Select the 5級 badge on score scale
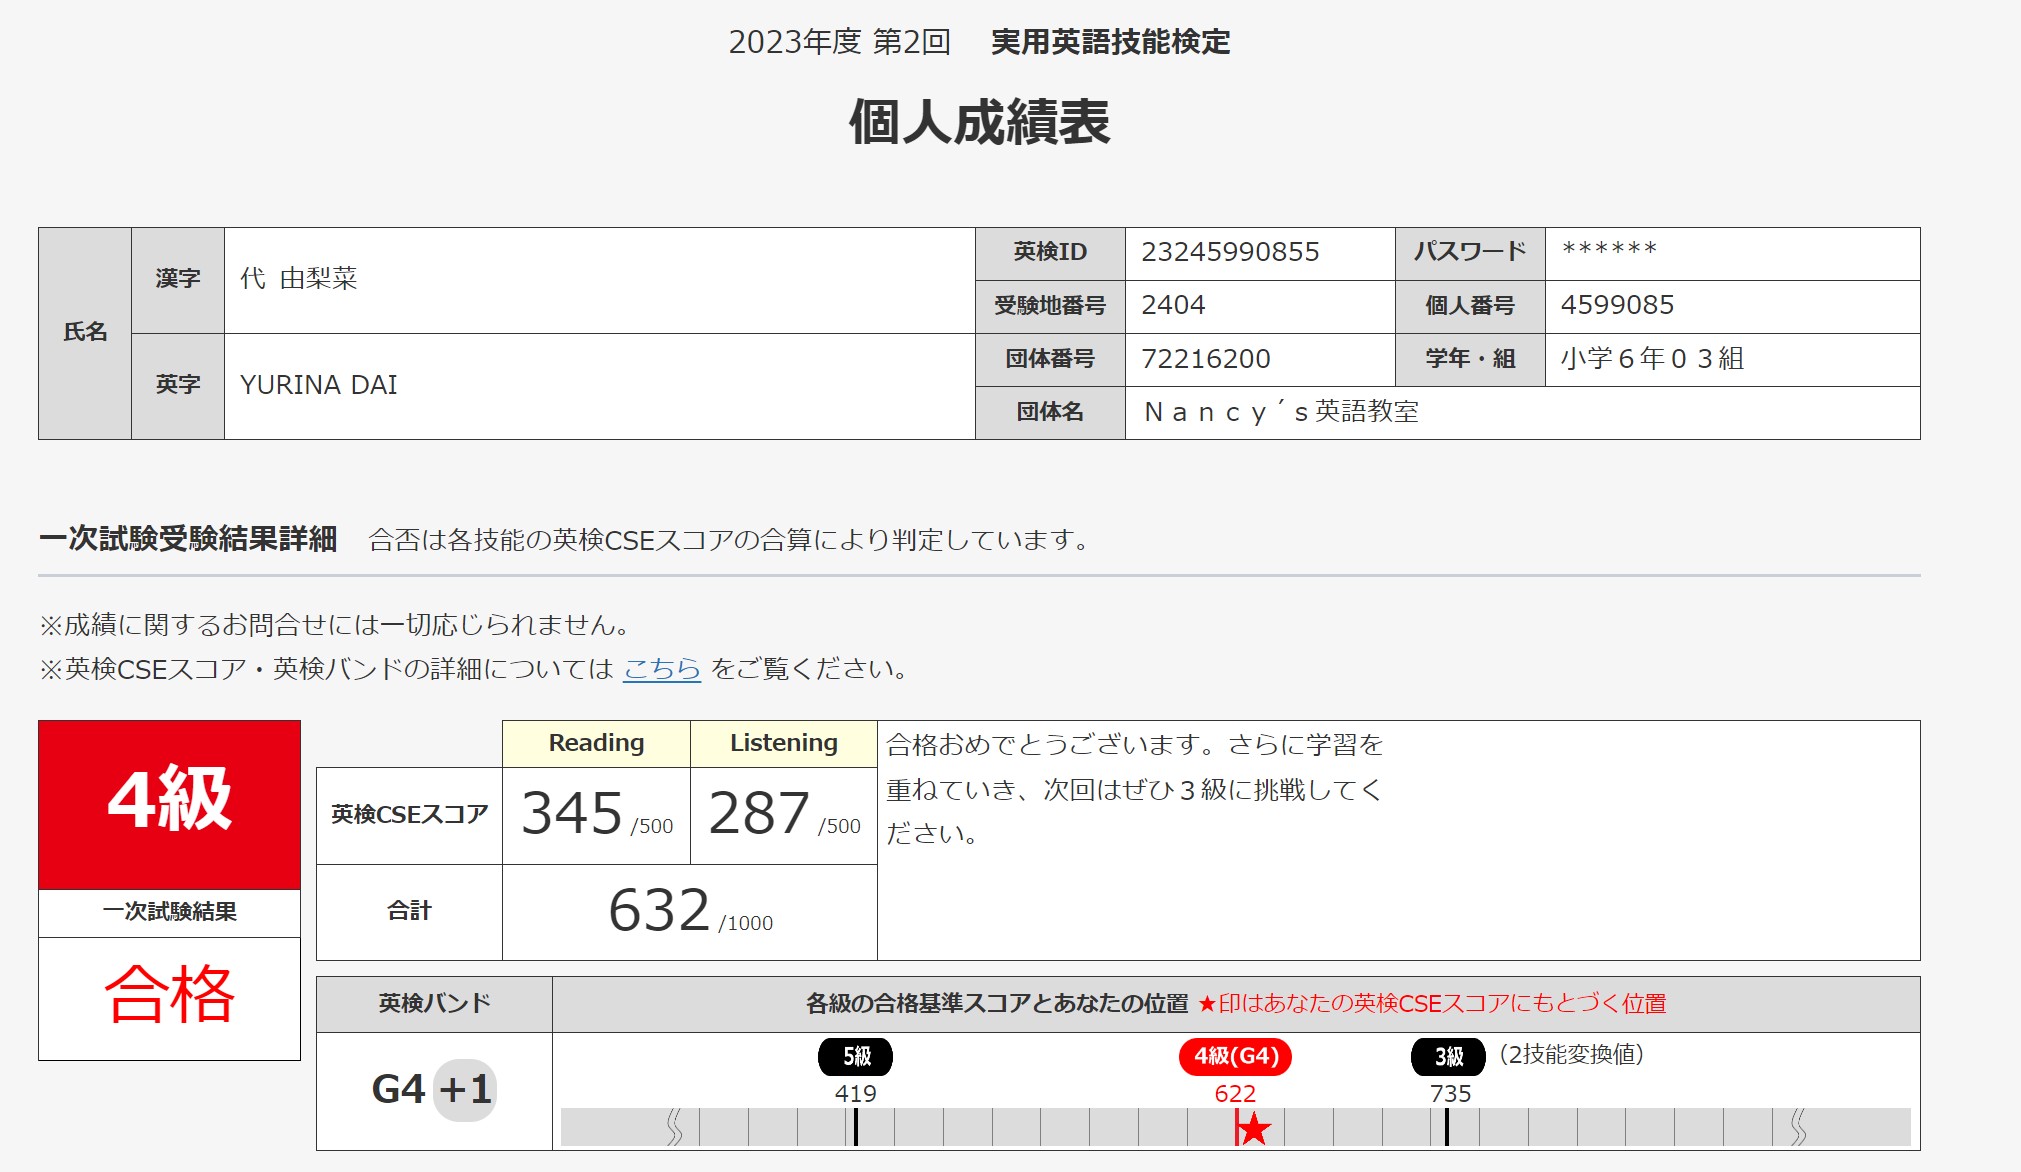This screenshot has width=2021, height=1172. (855, 1056)
